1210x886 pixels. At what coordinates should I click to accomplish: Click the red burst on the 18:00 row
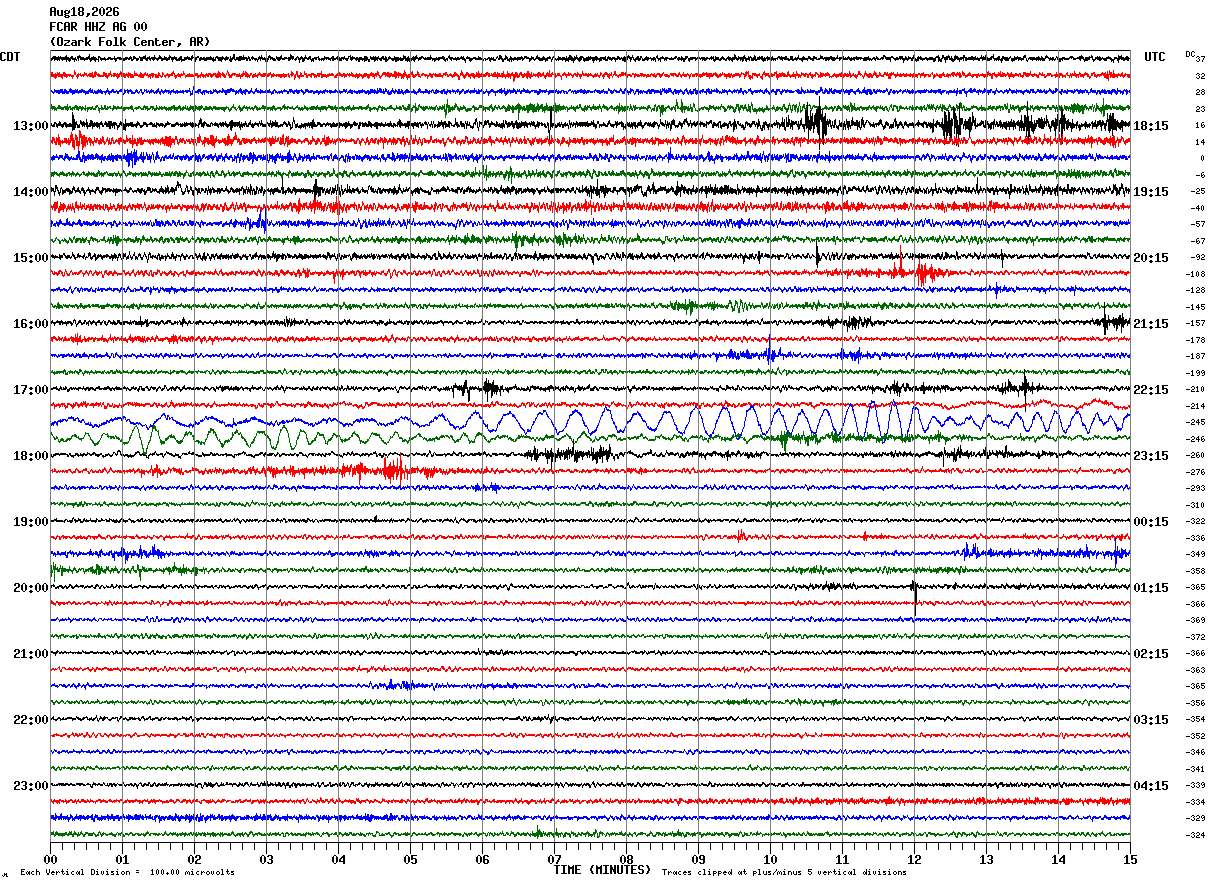click(x=393, y=469)
